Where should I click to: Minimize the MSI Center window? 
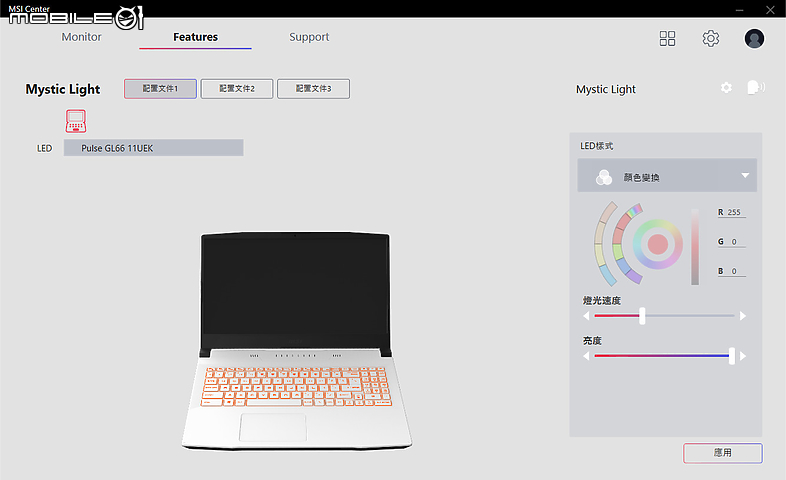pos(739,10)
